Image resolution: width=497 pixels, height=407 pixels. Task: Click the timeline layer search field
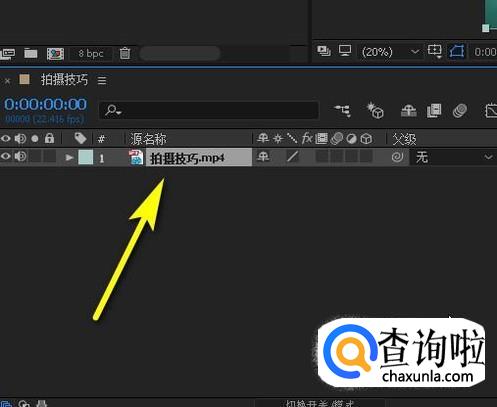pyautogui.click(x=209, y=110)
